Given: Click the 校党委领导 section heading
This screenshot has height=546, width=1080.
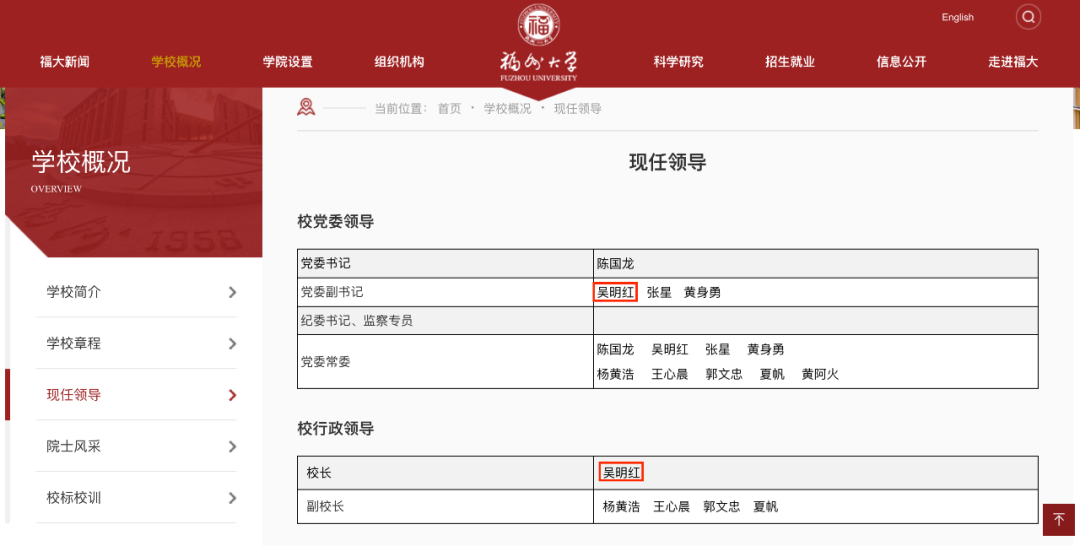Looking at the screenshot, I should pyautogui.click(x=335, y=222).
